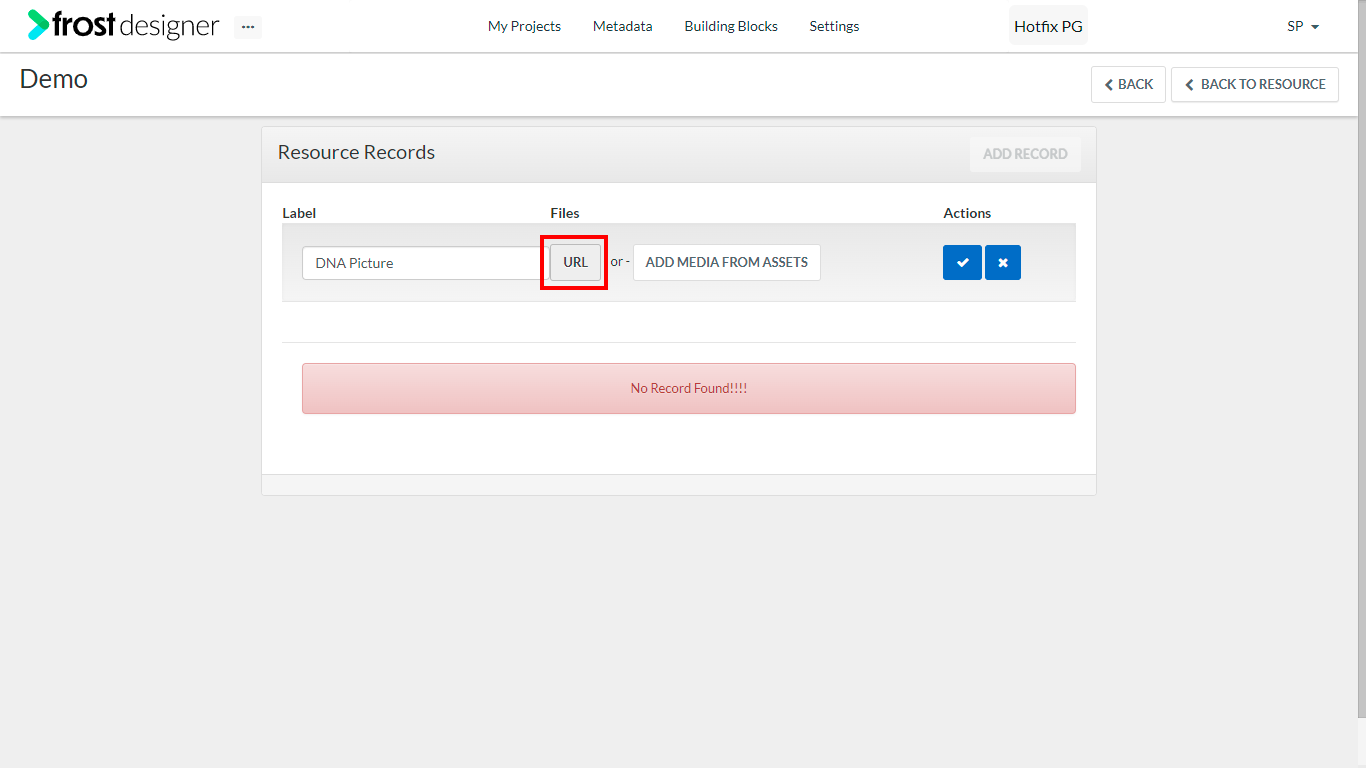Image resolution: width=1366 pixels, height=768 pixels.
Task: Click the Actions column header
Action: [967, 213]
